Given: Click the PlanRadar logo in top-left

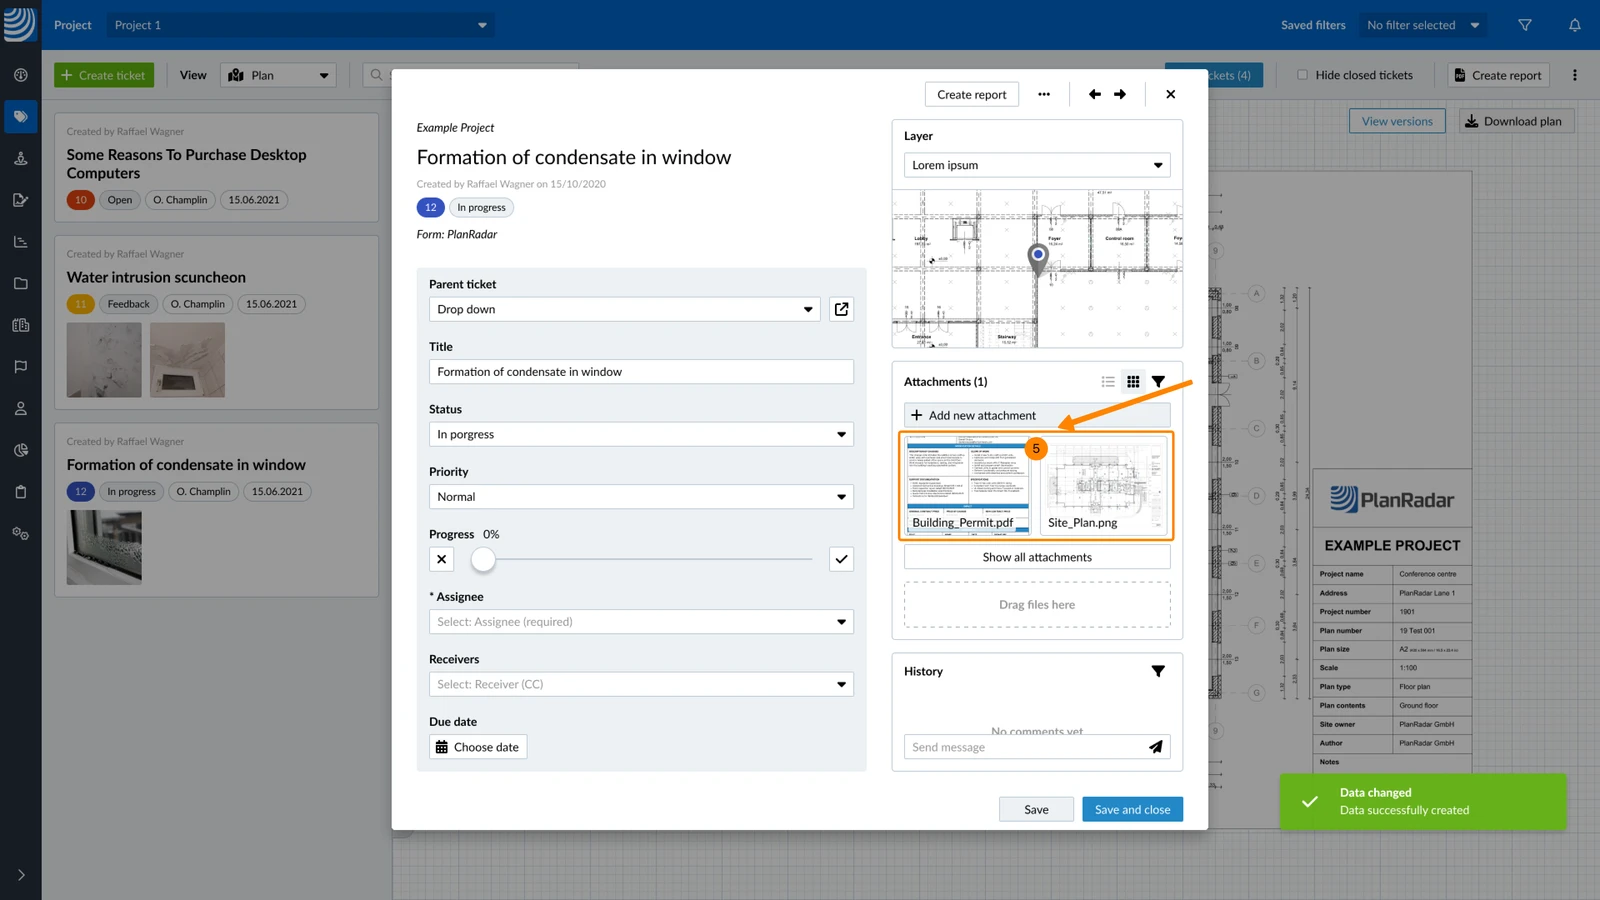Looking at the screenshot, I should pos(19,24).
